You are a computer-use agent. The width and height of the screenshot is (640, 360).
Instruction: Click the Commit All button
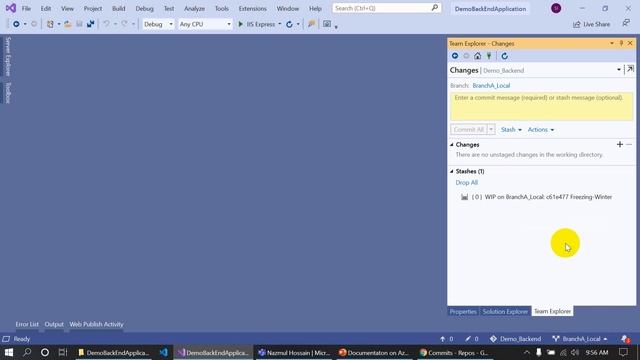[469, 129]
